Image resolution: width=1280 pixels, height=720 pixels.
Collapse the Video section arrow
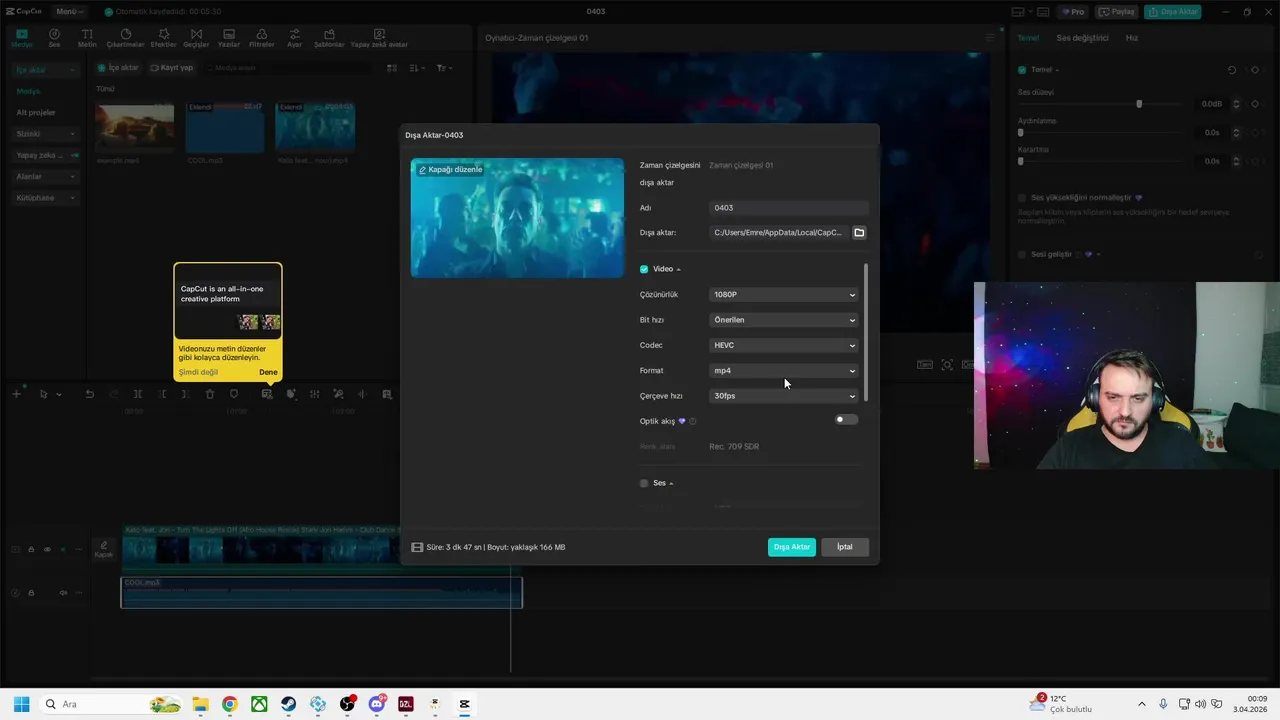[678, 270]
